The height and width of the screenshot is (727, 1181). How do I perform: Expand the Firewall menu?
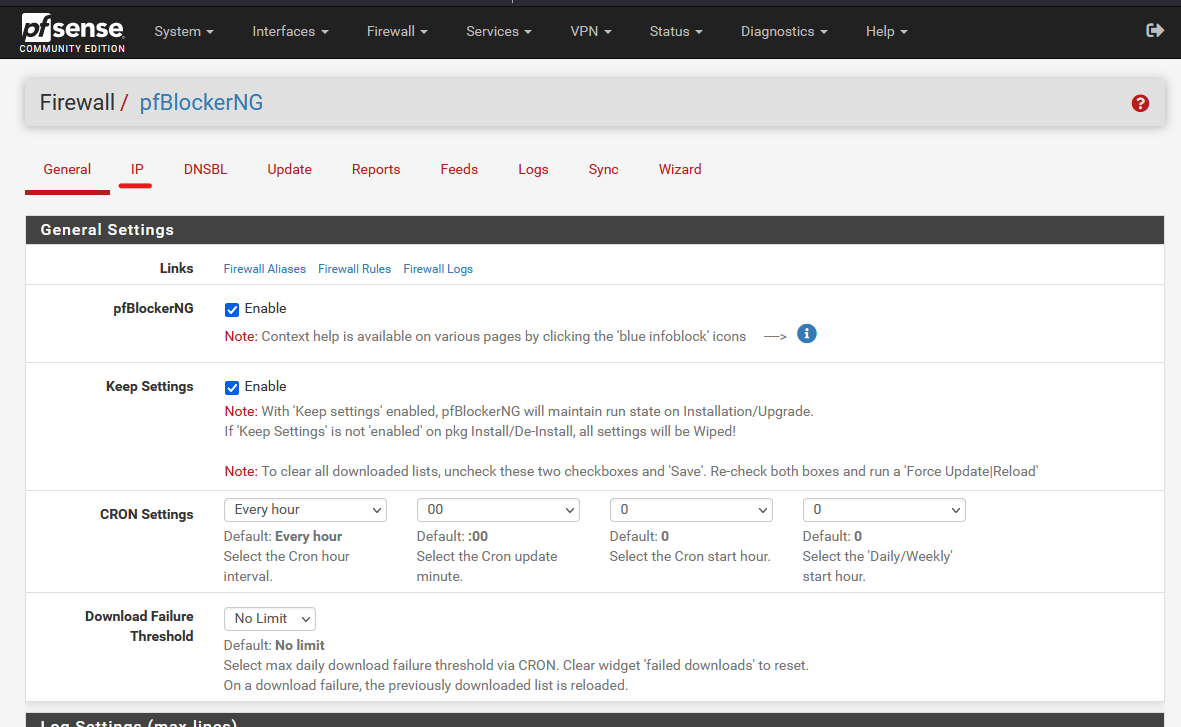click(397, 31)
